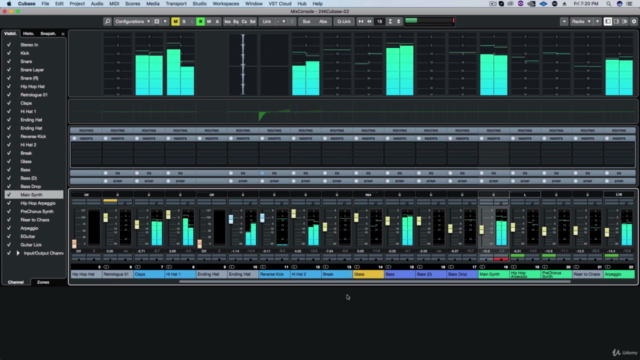Open the Find Track/Channel search icon
Viewport: 640px width, 360px height.
pyautogui.click(x=107, y=22)
